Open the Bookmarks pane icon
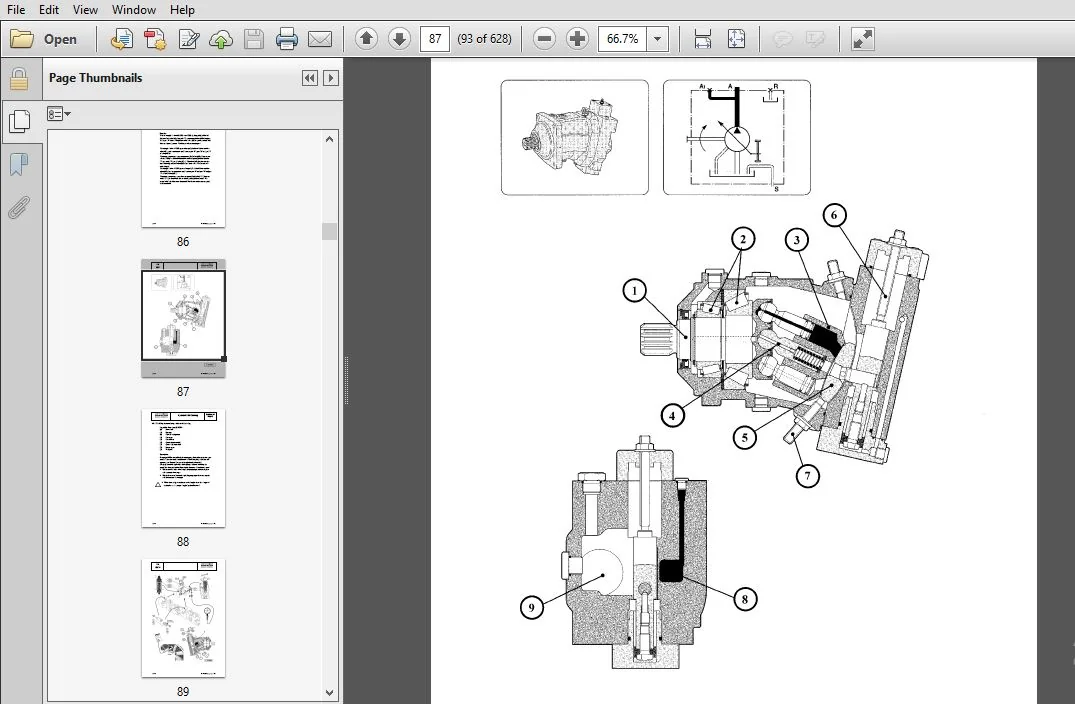This screenshot has width=1075, height=704. tap(19, 165)
